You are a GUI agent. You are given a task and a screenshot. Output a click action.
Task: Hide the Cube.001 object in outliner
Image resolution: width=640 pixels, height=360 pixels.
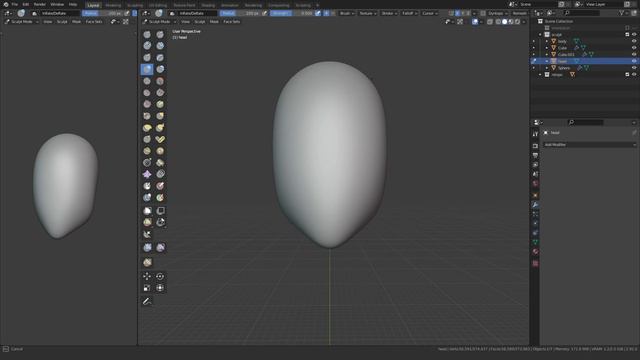(x=634, y=54)
